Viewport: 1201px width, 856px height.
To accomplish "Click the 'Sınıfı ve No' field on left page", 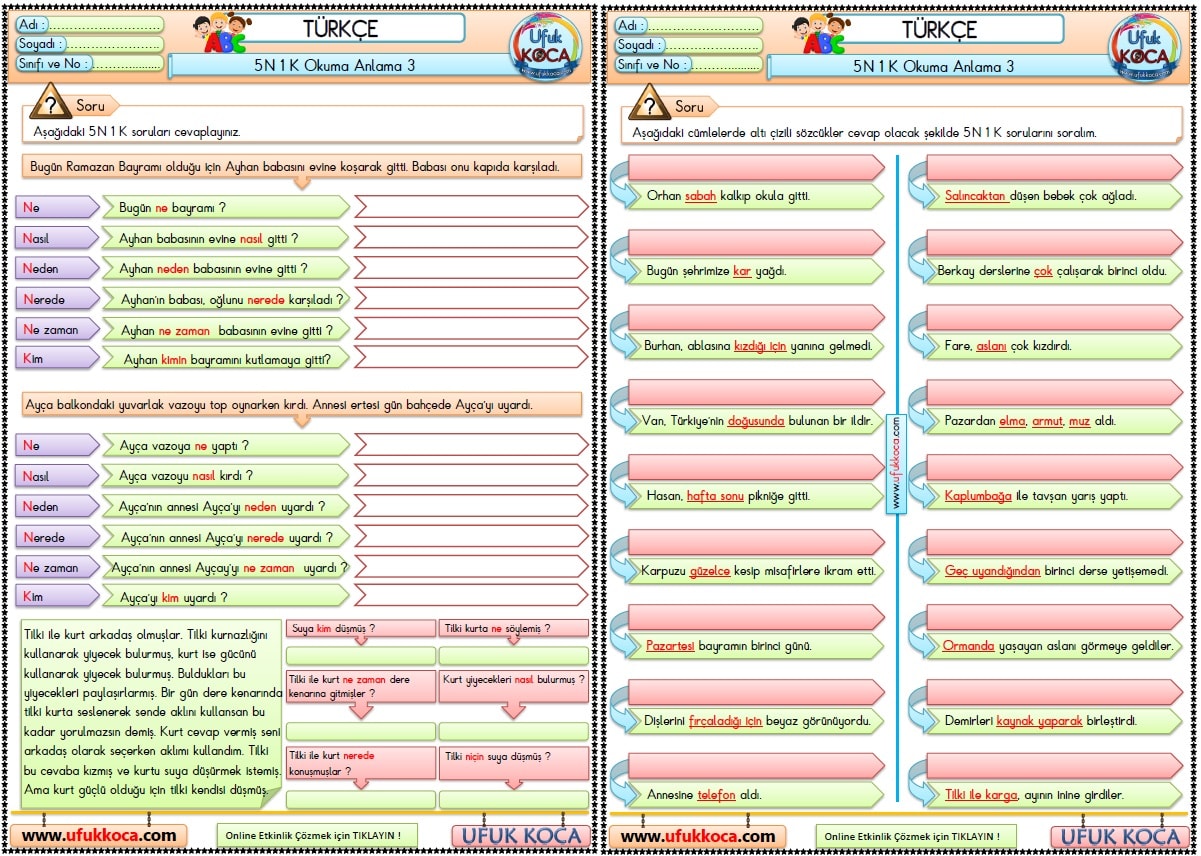I will (x=89, y=65).
